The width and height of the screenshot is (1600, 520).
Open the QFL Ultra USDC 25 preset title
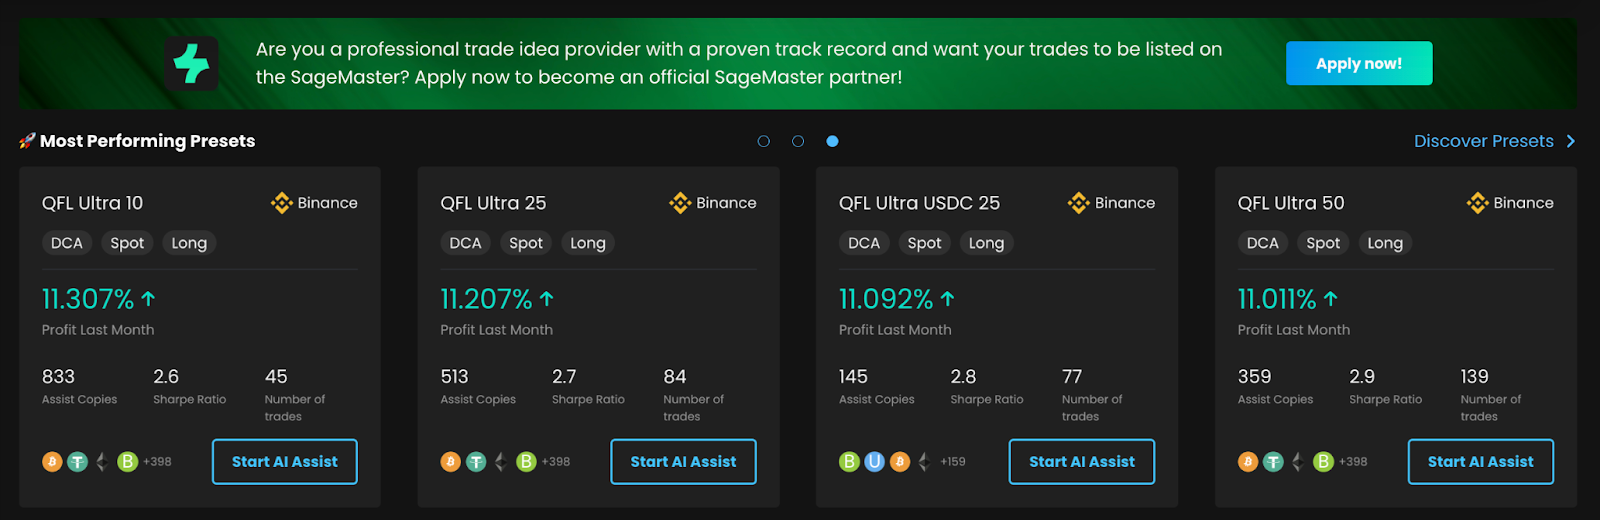pos(919,203)
